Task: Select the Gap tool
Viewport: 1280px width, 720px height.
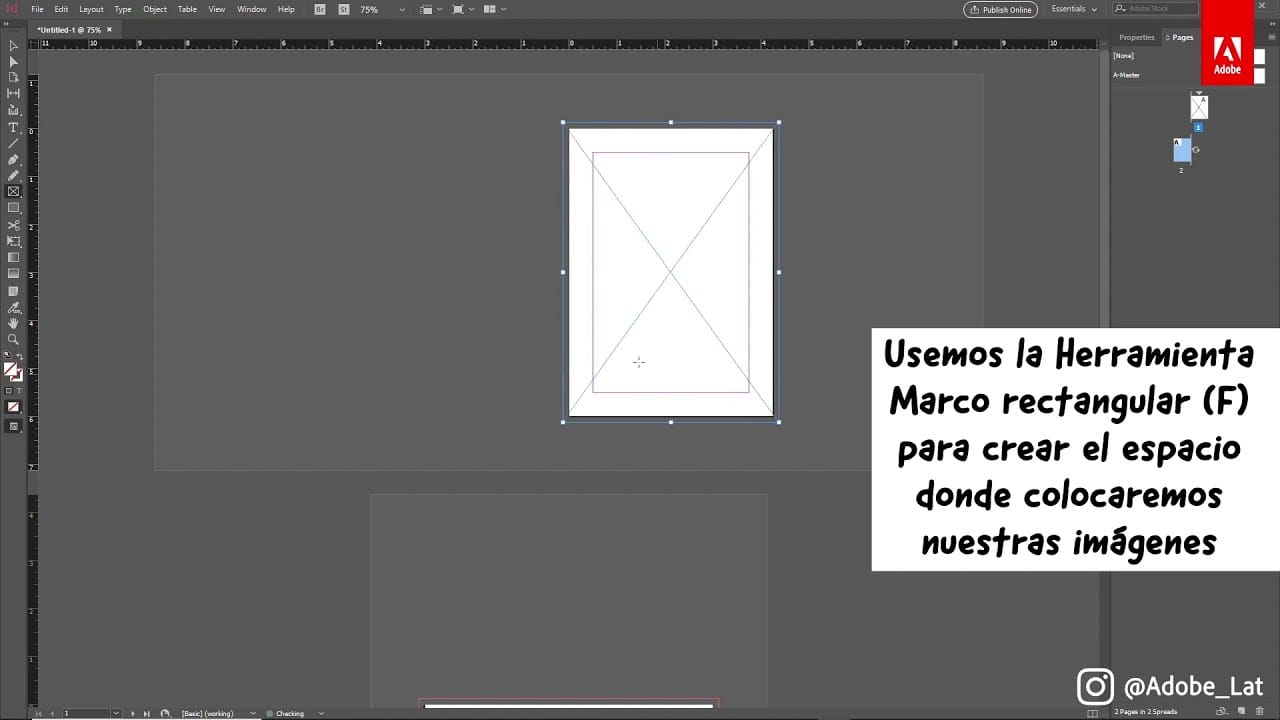Action: 13,93
